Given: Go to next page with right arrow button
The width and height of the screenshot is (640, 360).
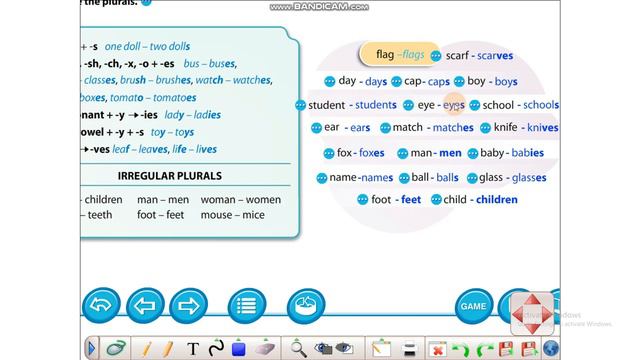Looking at the screenshot, I should pyautogui.click(x=189, y=305).
